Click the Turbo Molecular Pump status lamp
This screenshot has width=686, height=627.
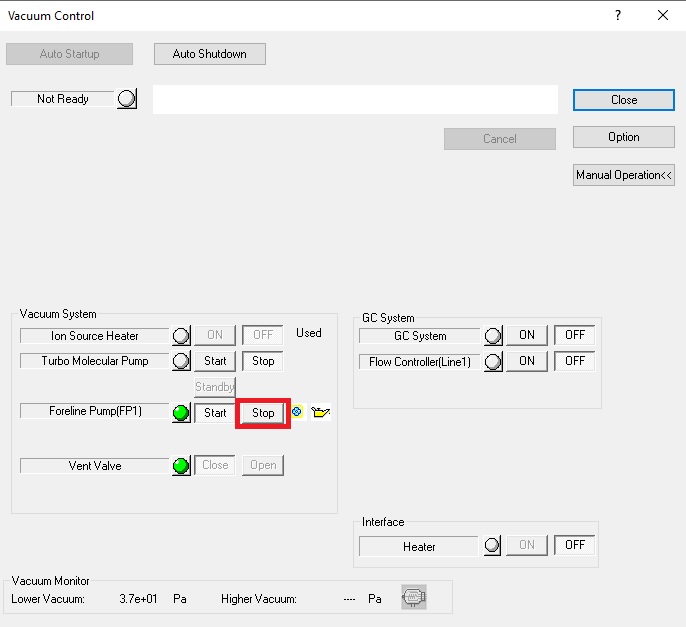tap(181, 361)
